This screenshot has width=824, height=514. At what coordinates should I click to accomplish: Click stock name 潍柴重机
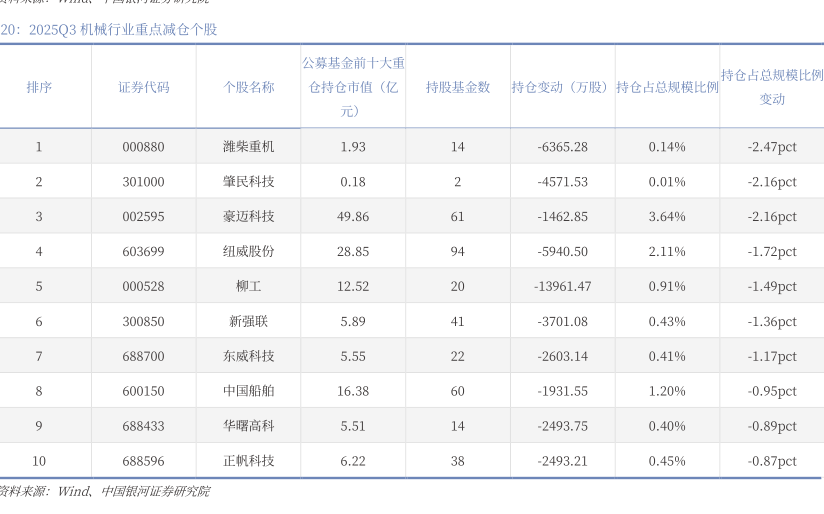pos(248,147)
